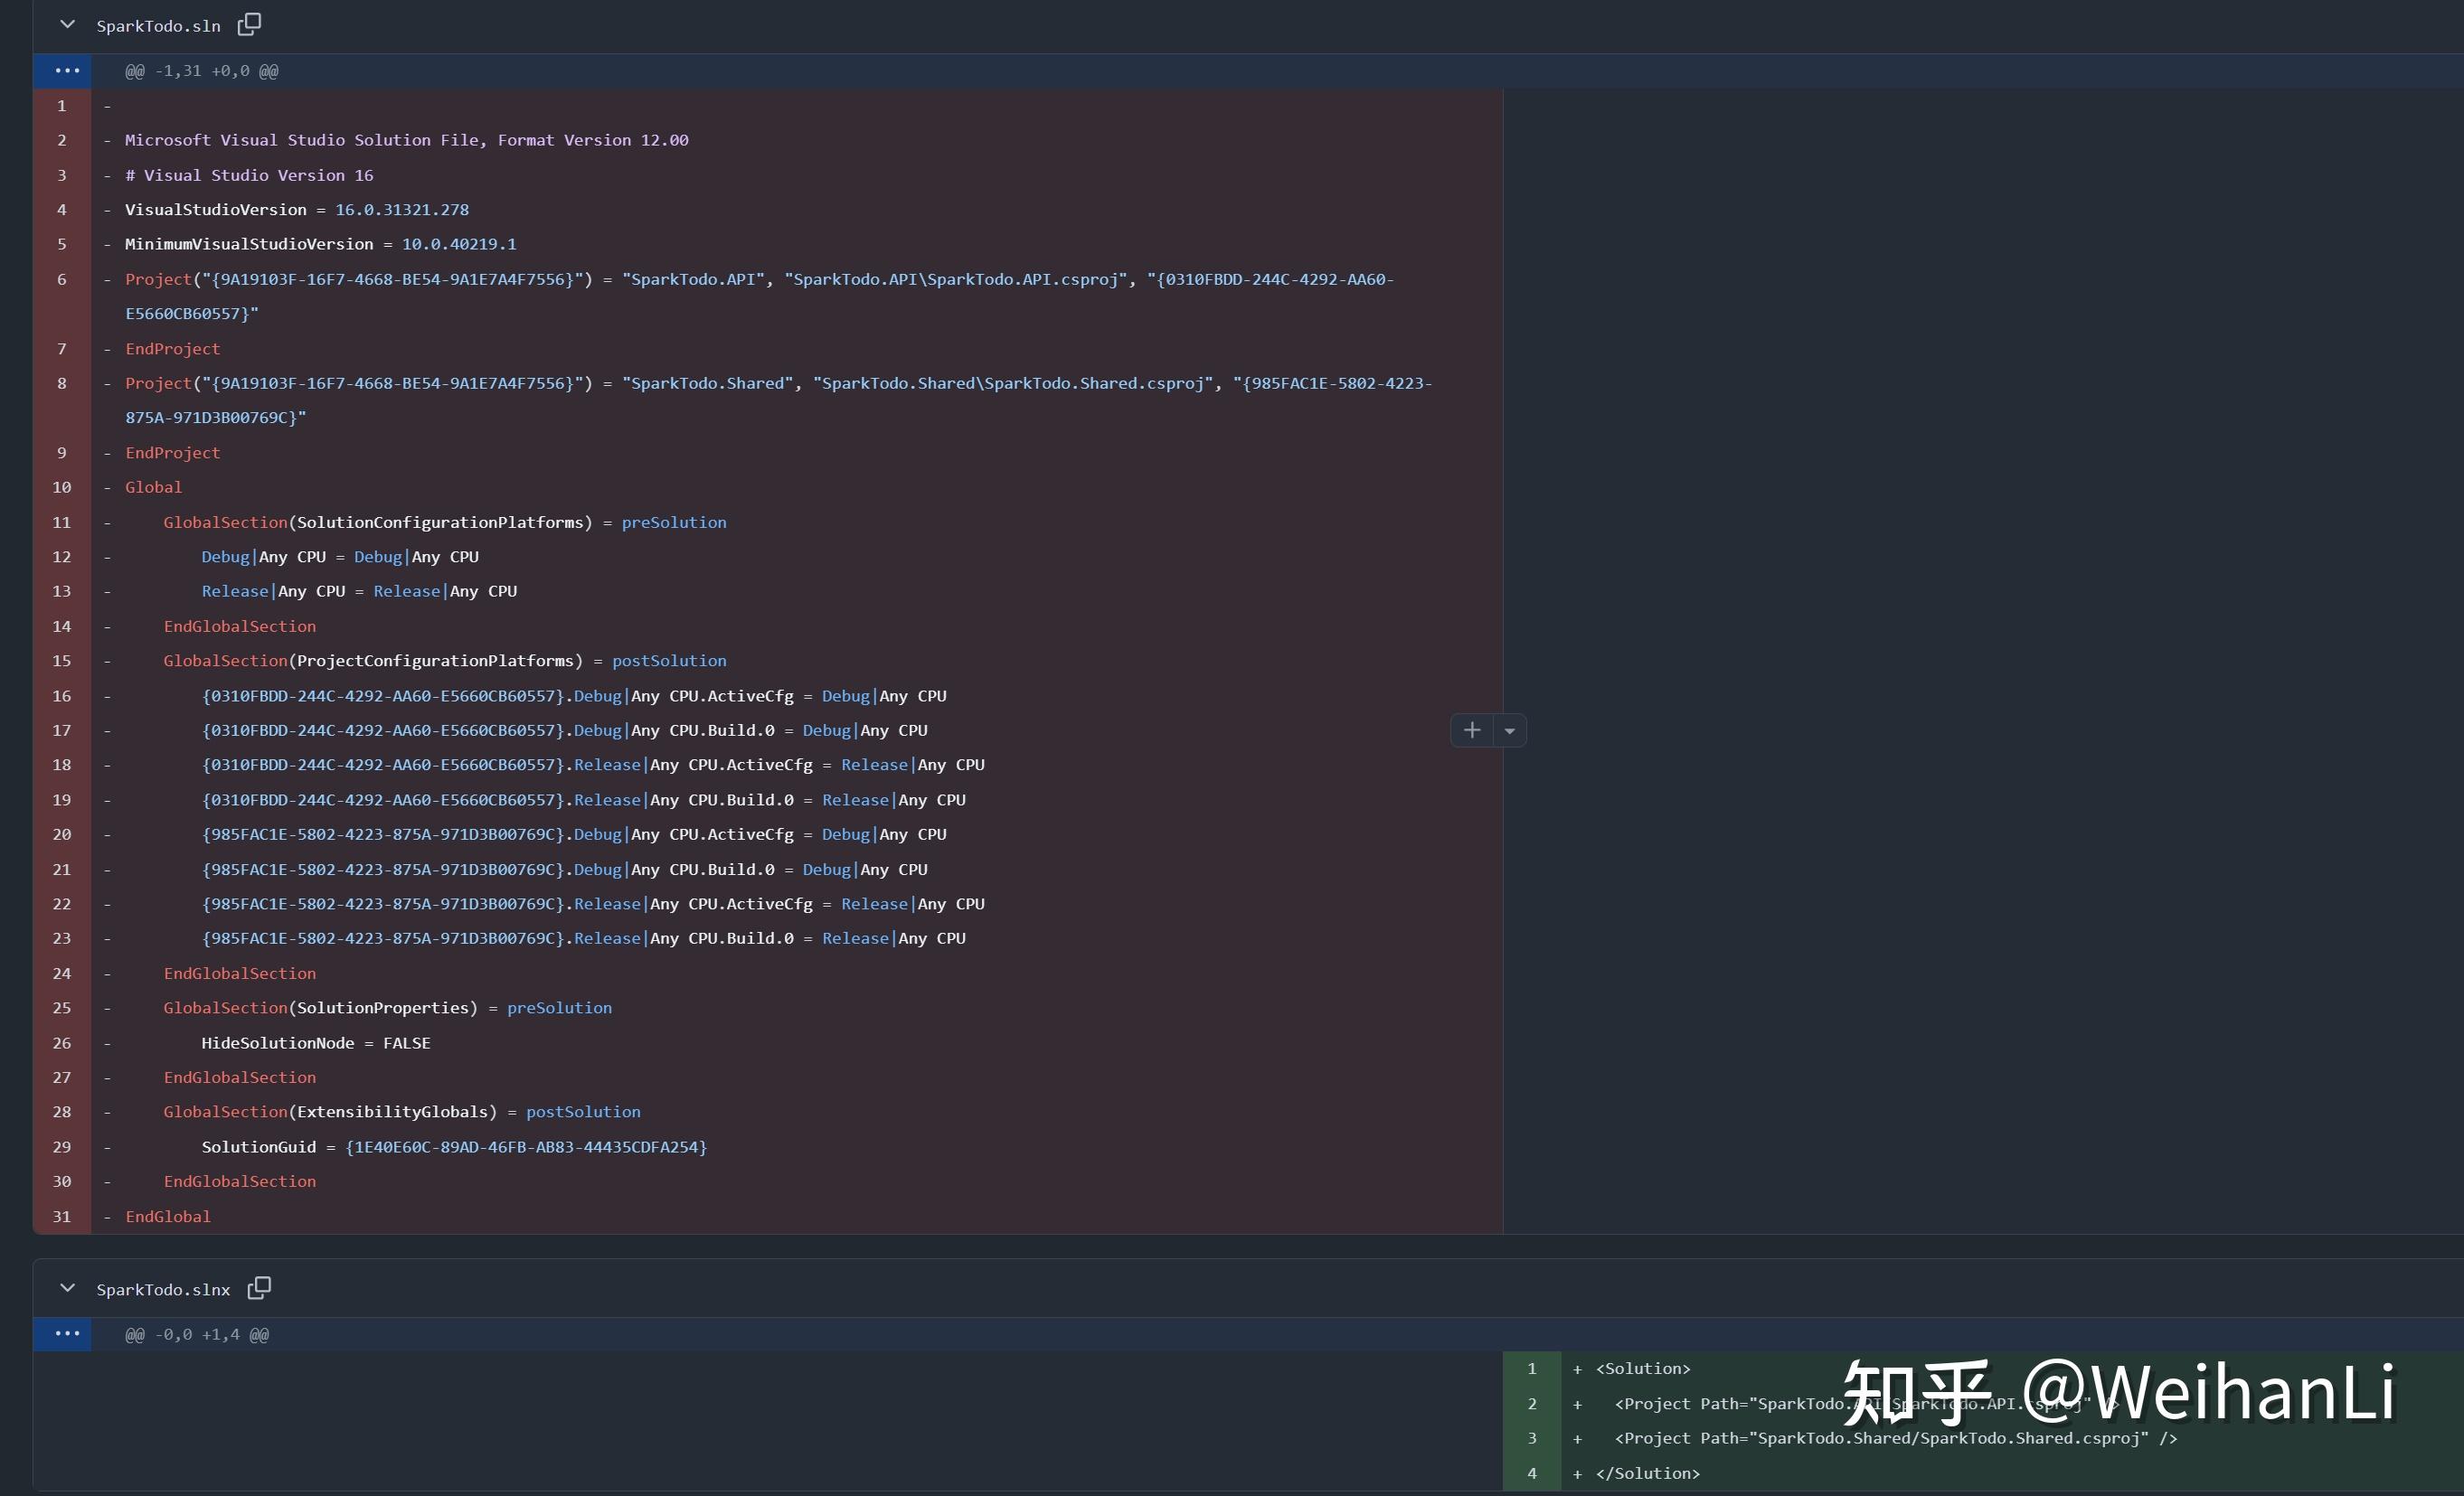2464x1496 pixels.
Task: Select deleted line number 6 with the SparkTodo.API project
Action: point(62,279)
